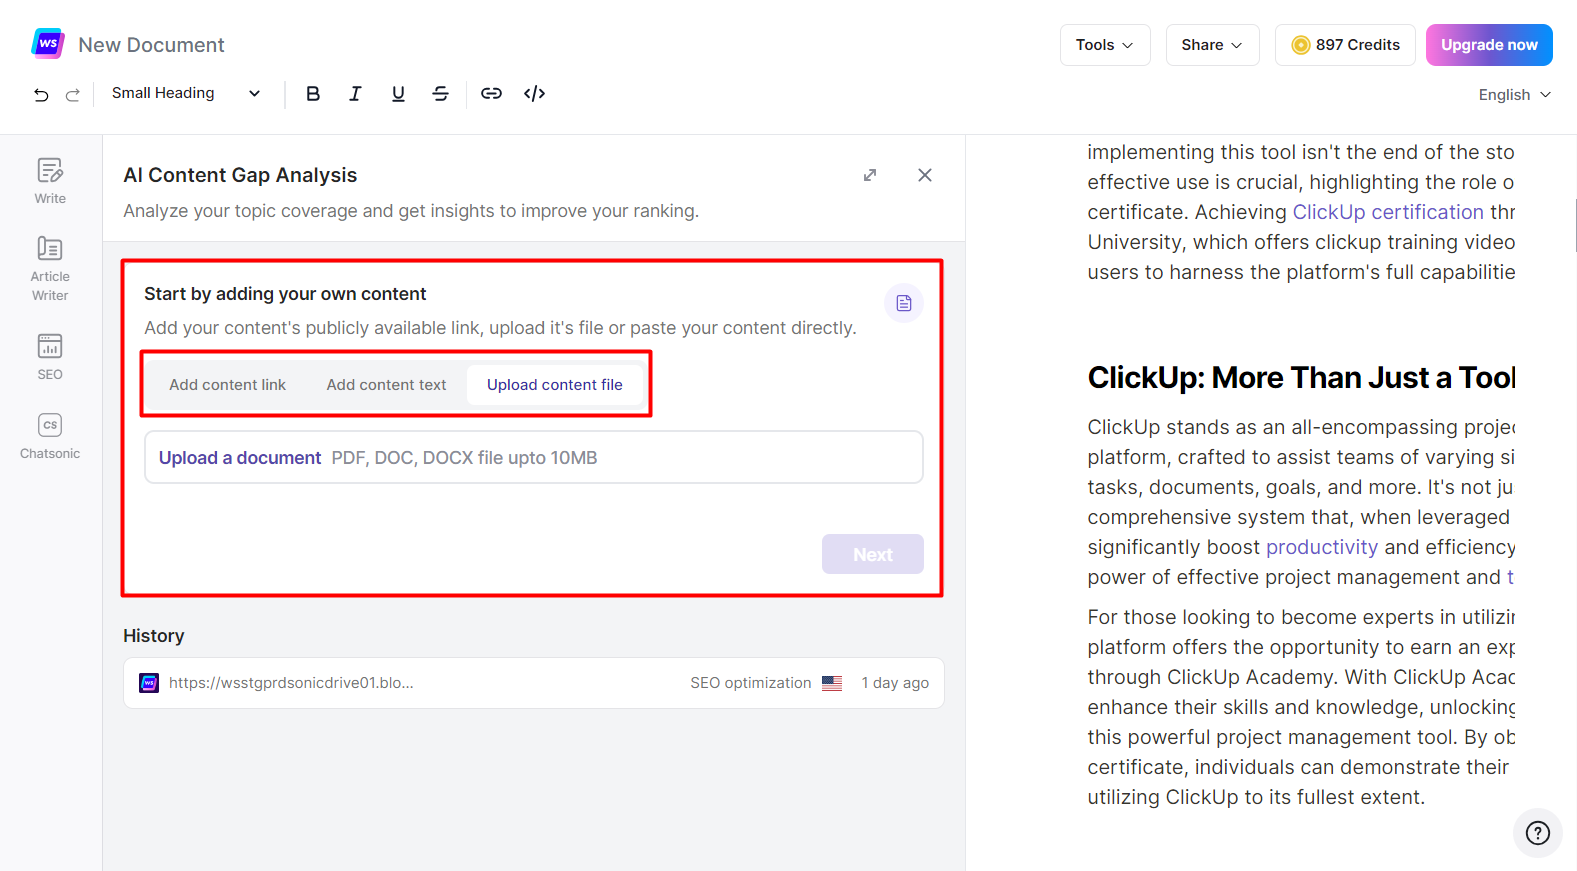Viewport: 1577px width, 871px height.
Task: Click the ClickUp: More Than Just a Tool heading
Action: tap(1301, 378)
